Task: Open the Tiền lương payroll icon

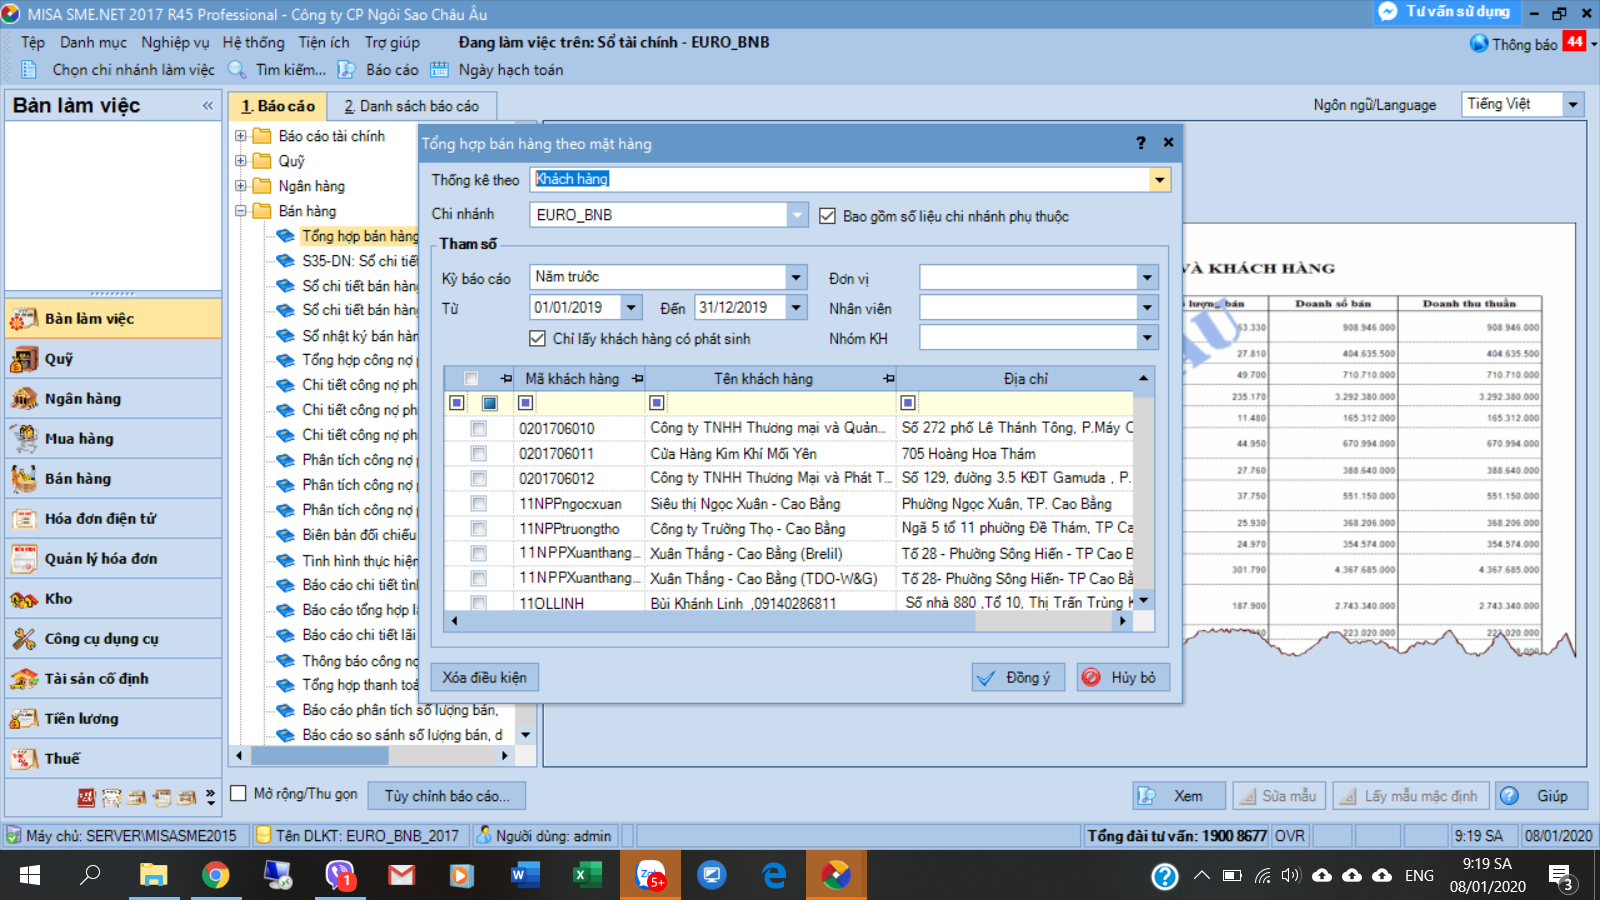Action: (x=24, y=719)
